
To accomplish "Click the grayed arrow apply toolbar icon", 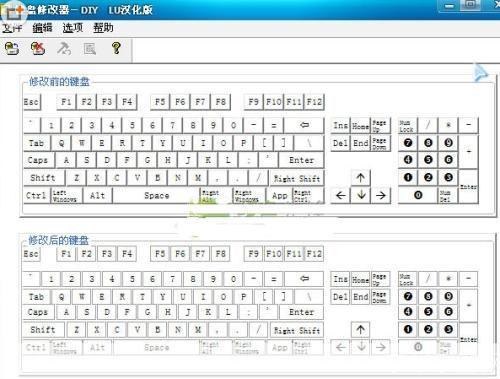I will click(64, 49).
